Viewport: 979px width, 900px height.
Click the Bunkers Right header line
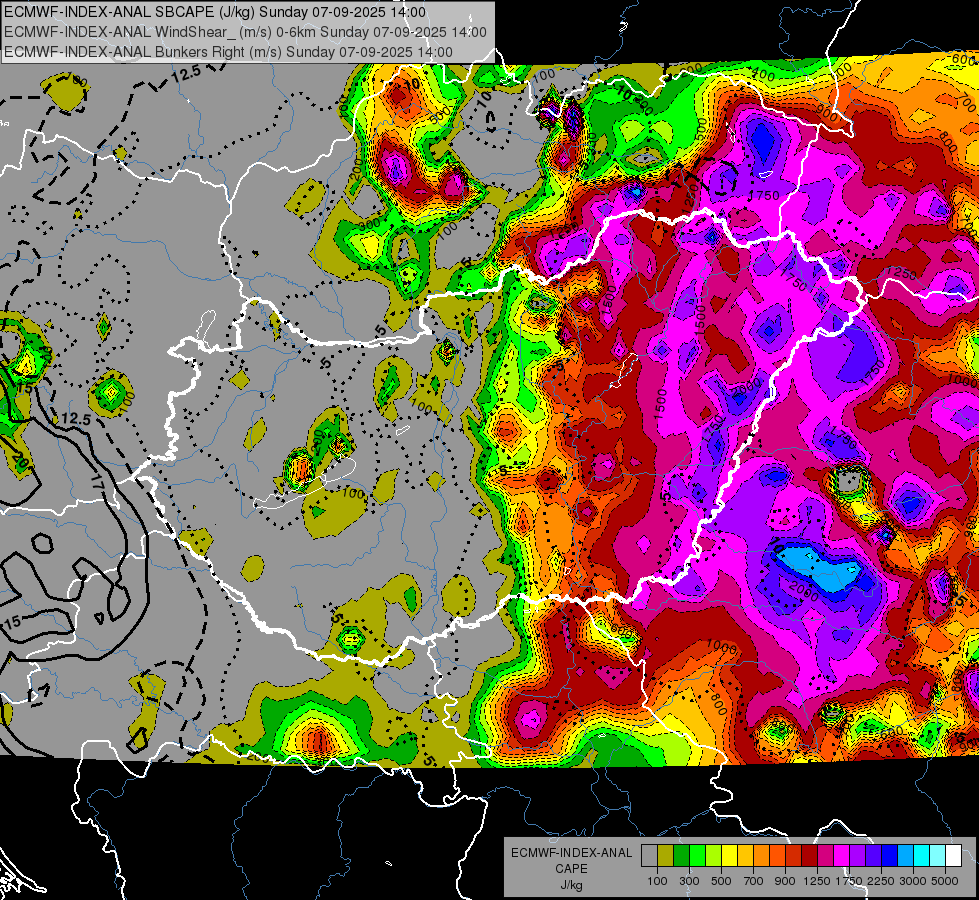[229, 52]
